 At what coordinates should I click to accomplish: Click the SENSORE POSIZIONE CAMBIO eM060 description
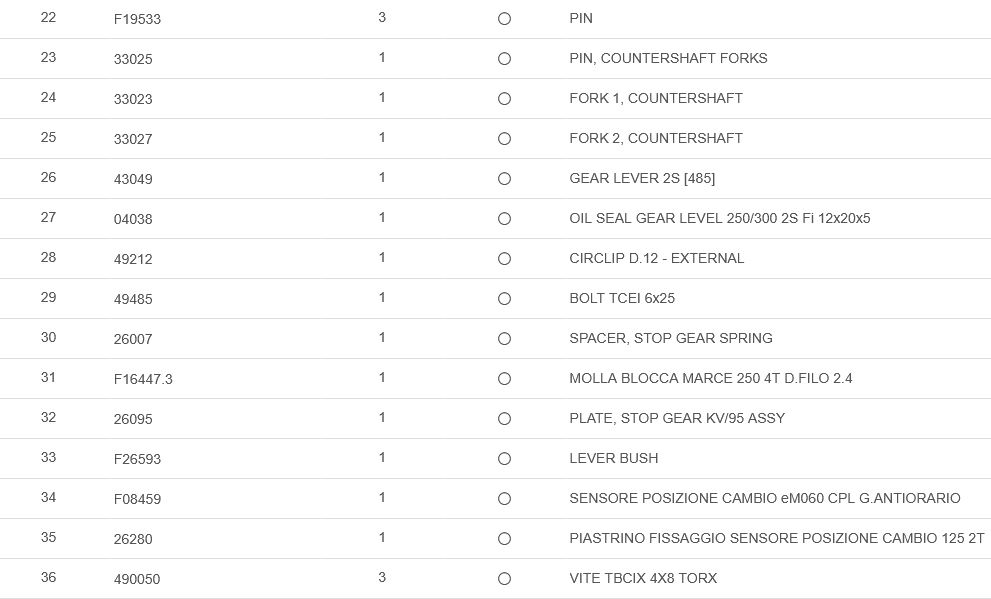click(764, 498)
